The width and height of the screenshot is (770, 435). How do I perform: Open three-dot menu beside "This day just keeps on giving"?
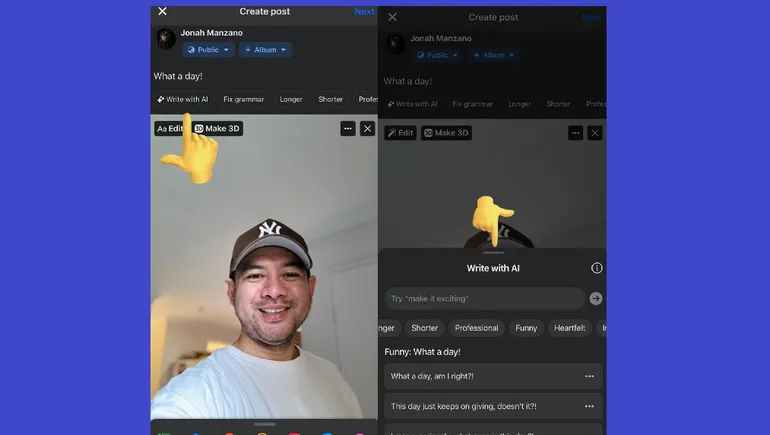589,406
